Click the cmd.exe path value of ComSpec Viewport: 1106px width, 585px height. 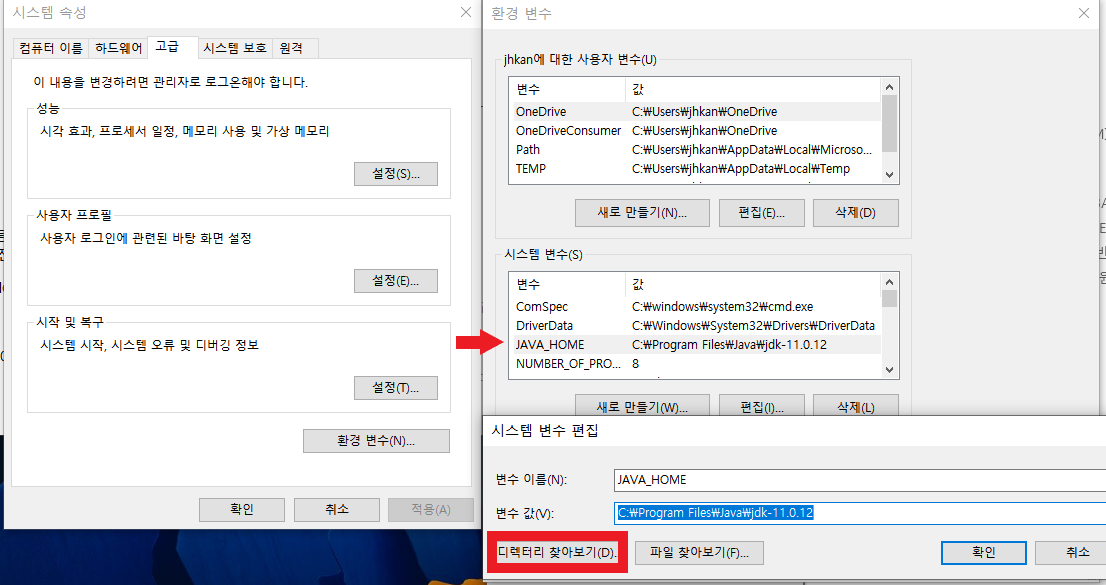722,306
